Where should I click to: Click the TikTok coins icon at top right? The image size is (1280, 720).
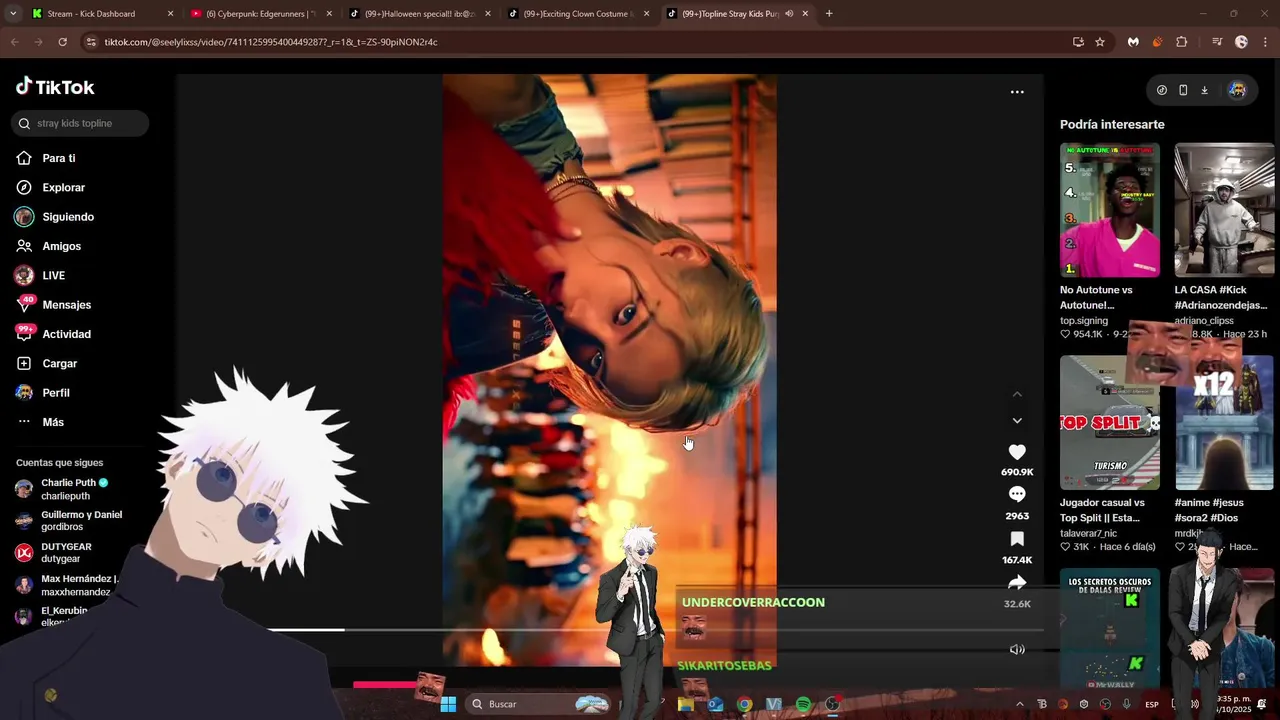coord(1161,90)
